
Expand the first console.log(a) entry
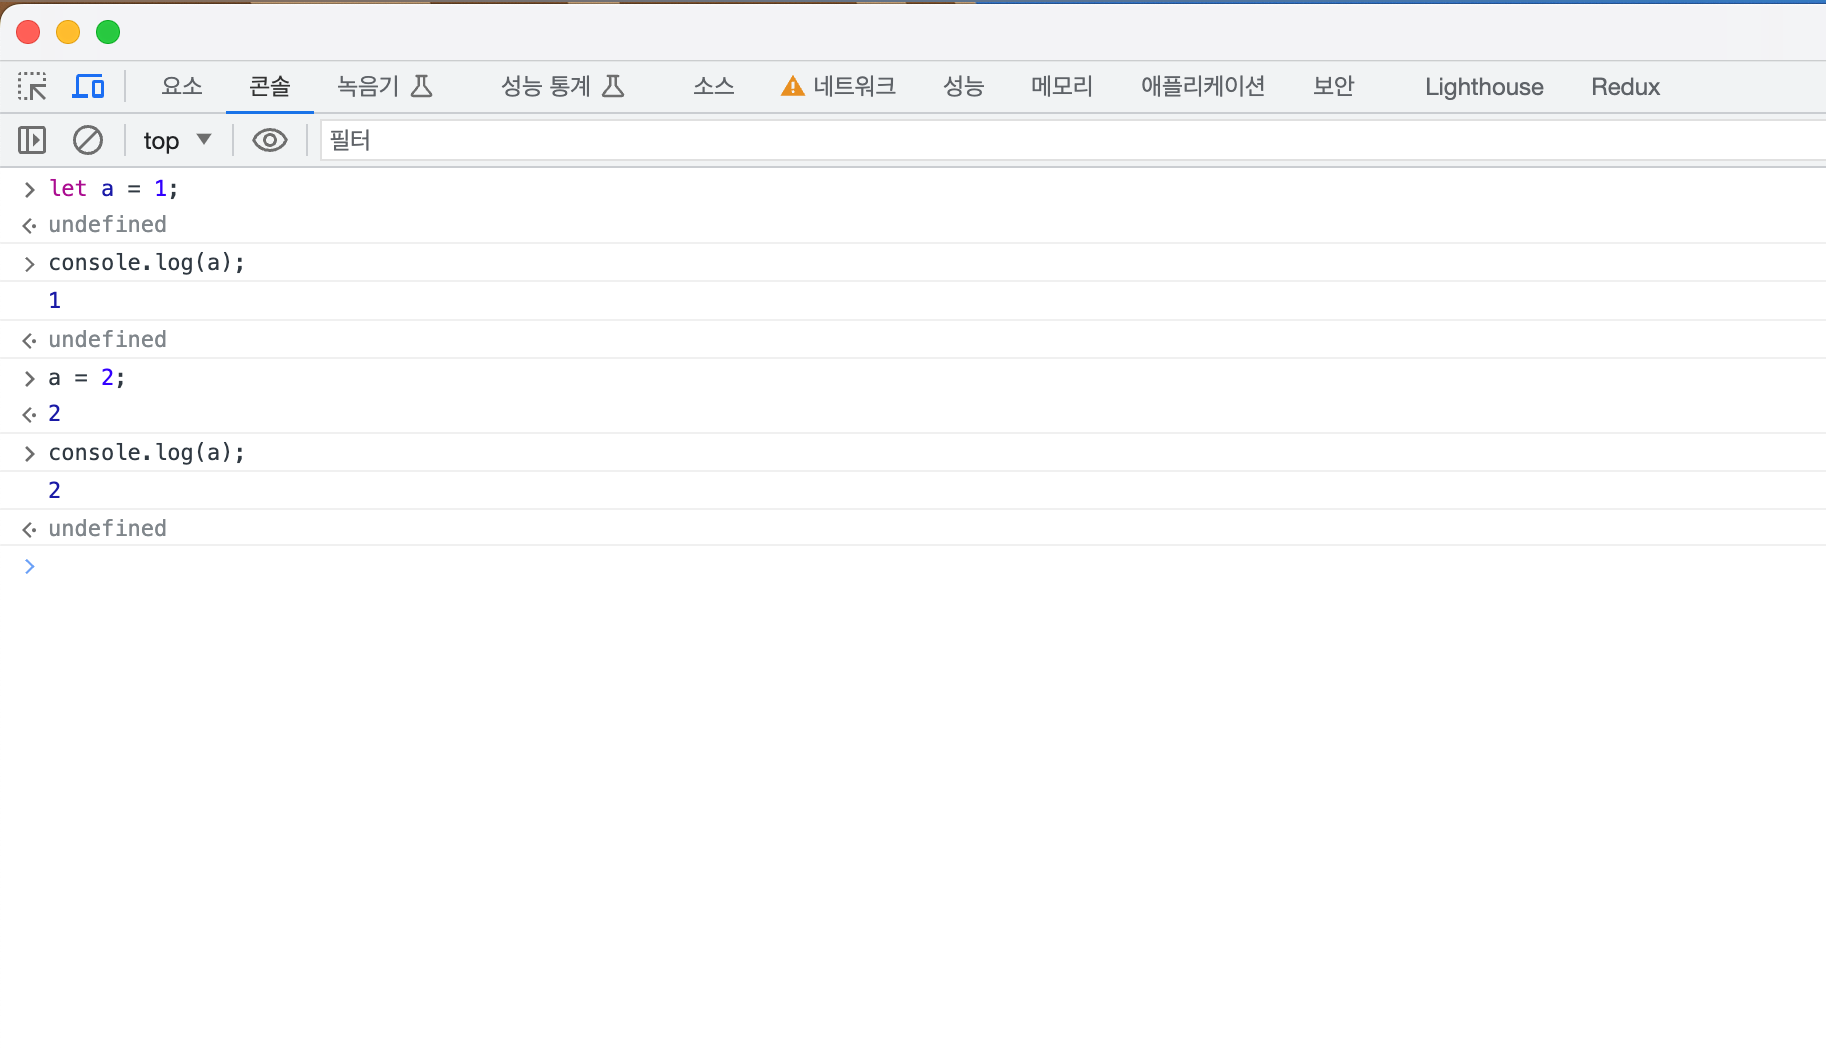click(29, 263)
